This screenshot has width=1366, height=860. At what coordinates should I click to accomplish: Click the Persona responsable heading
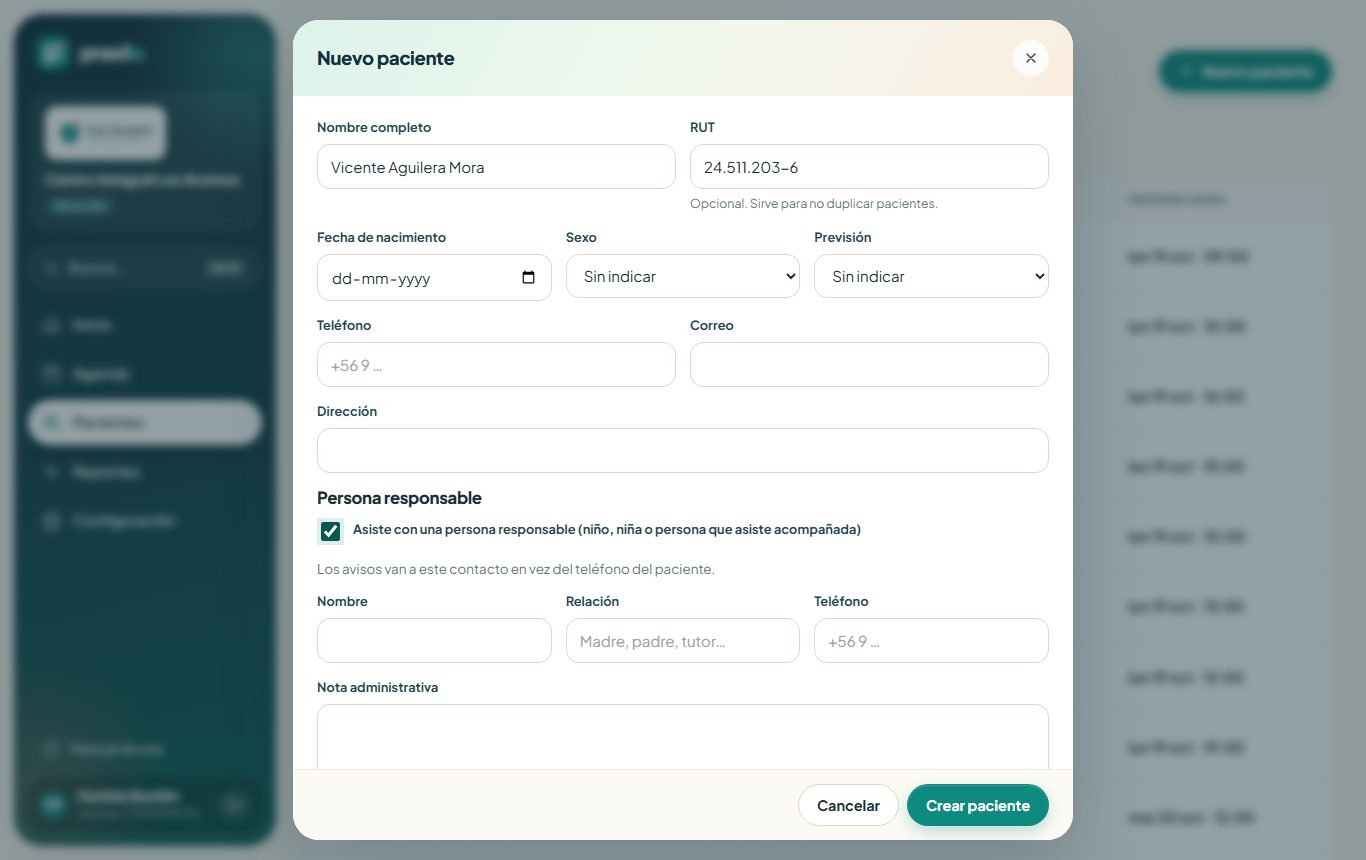399,498
